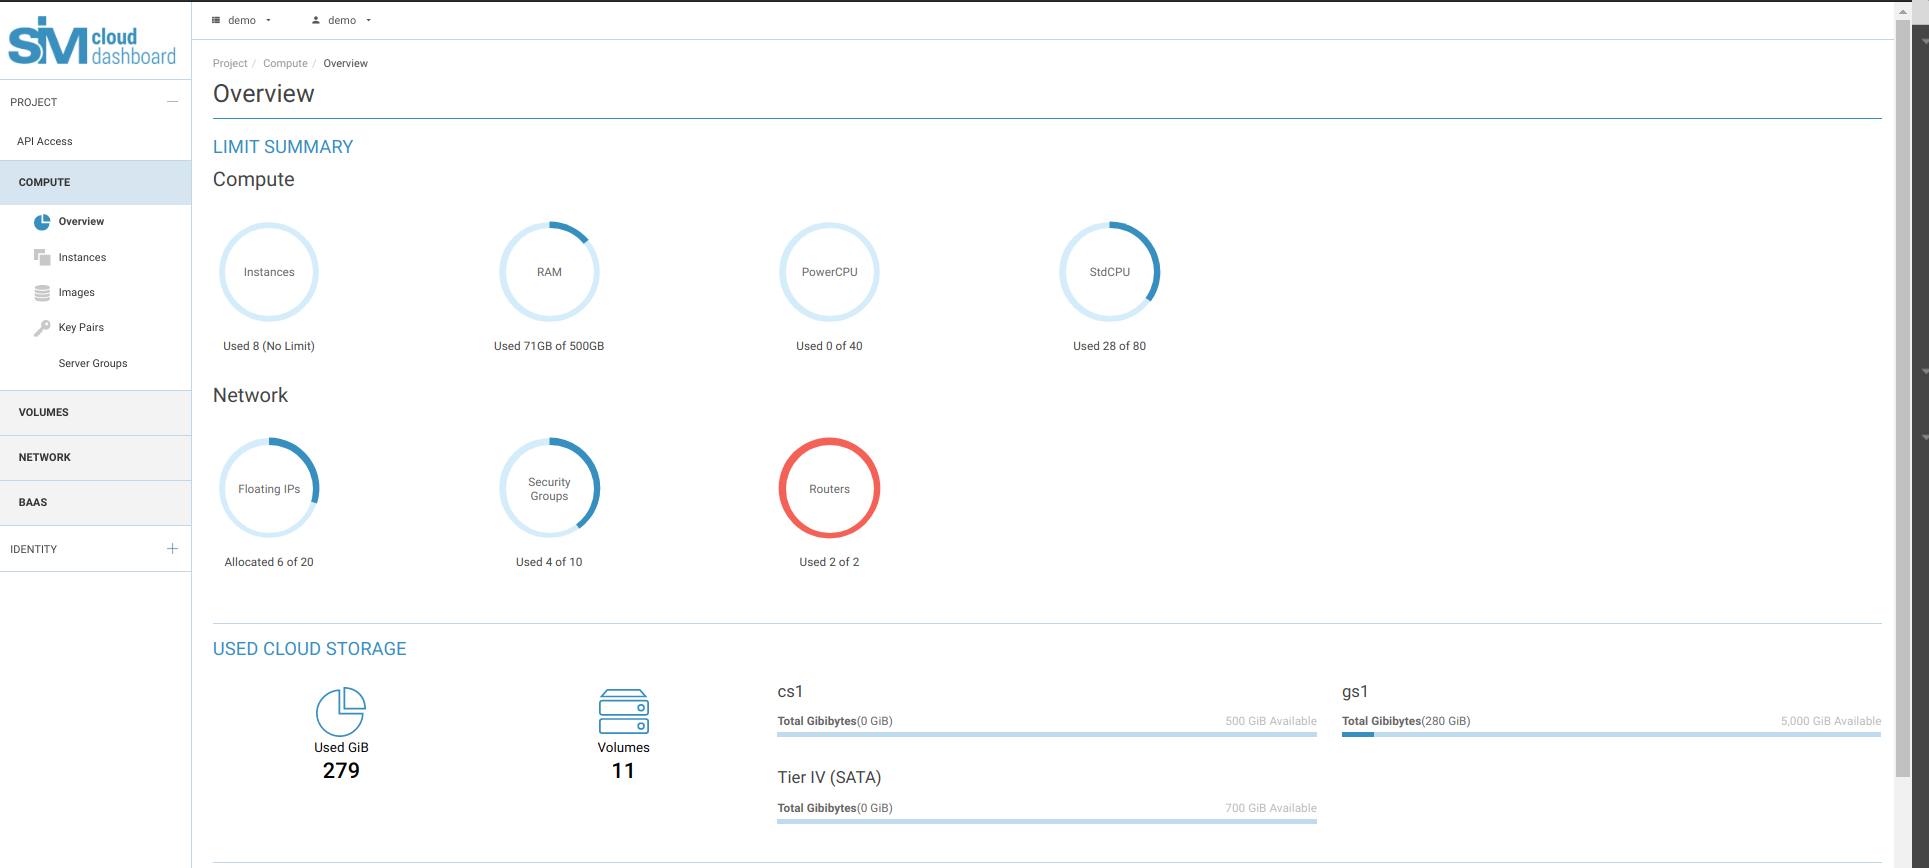Click the Images database icon in sidebar
Screen dimensions: 1929x868
42,293
